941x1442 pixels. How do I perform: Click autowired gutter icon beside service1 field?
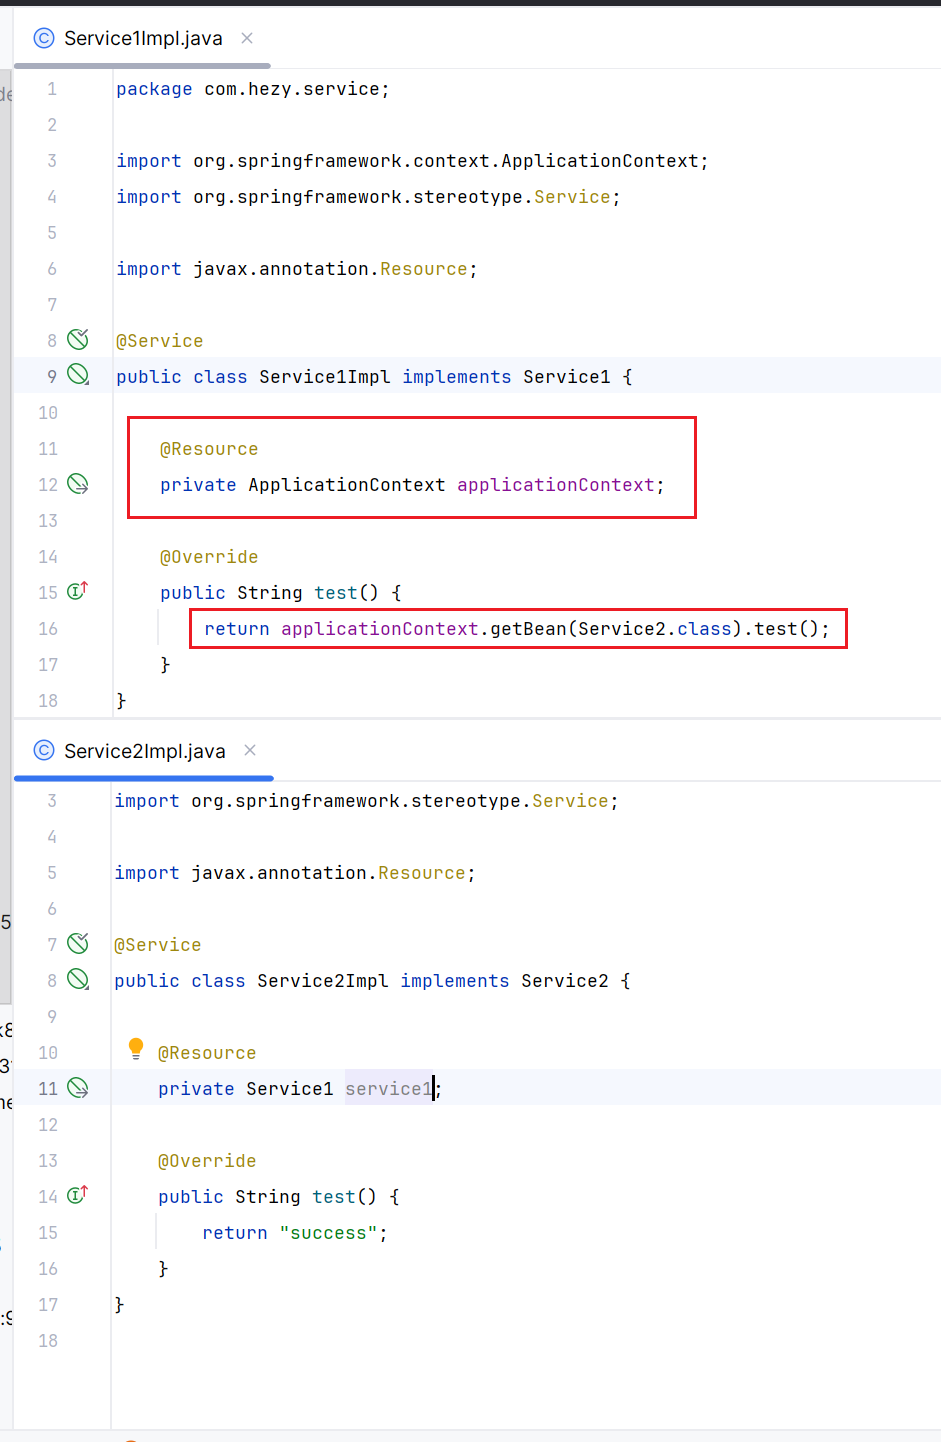click(78, 1088)
